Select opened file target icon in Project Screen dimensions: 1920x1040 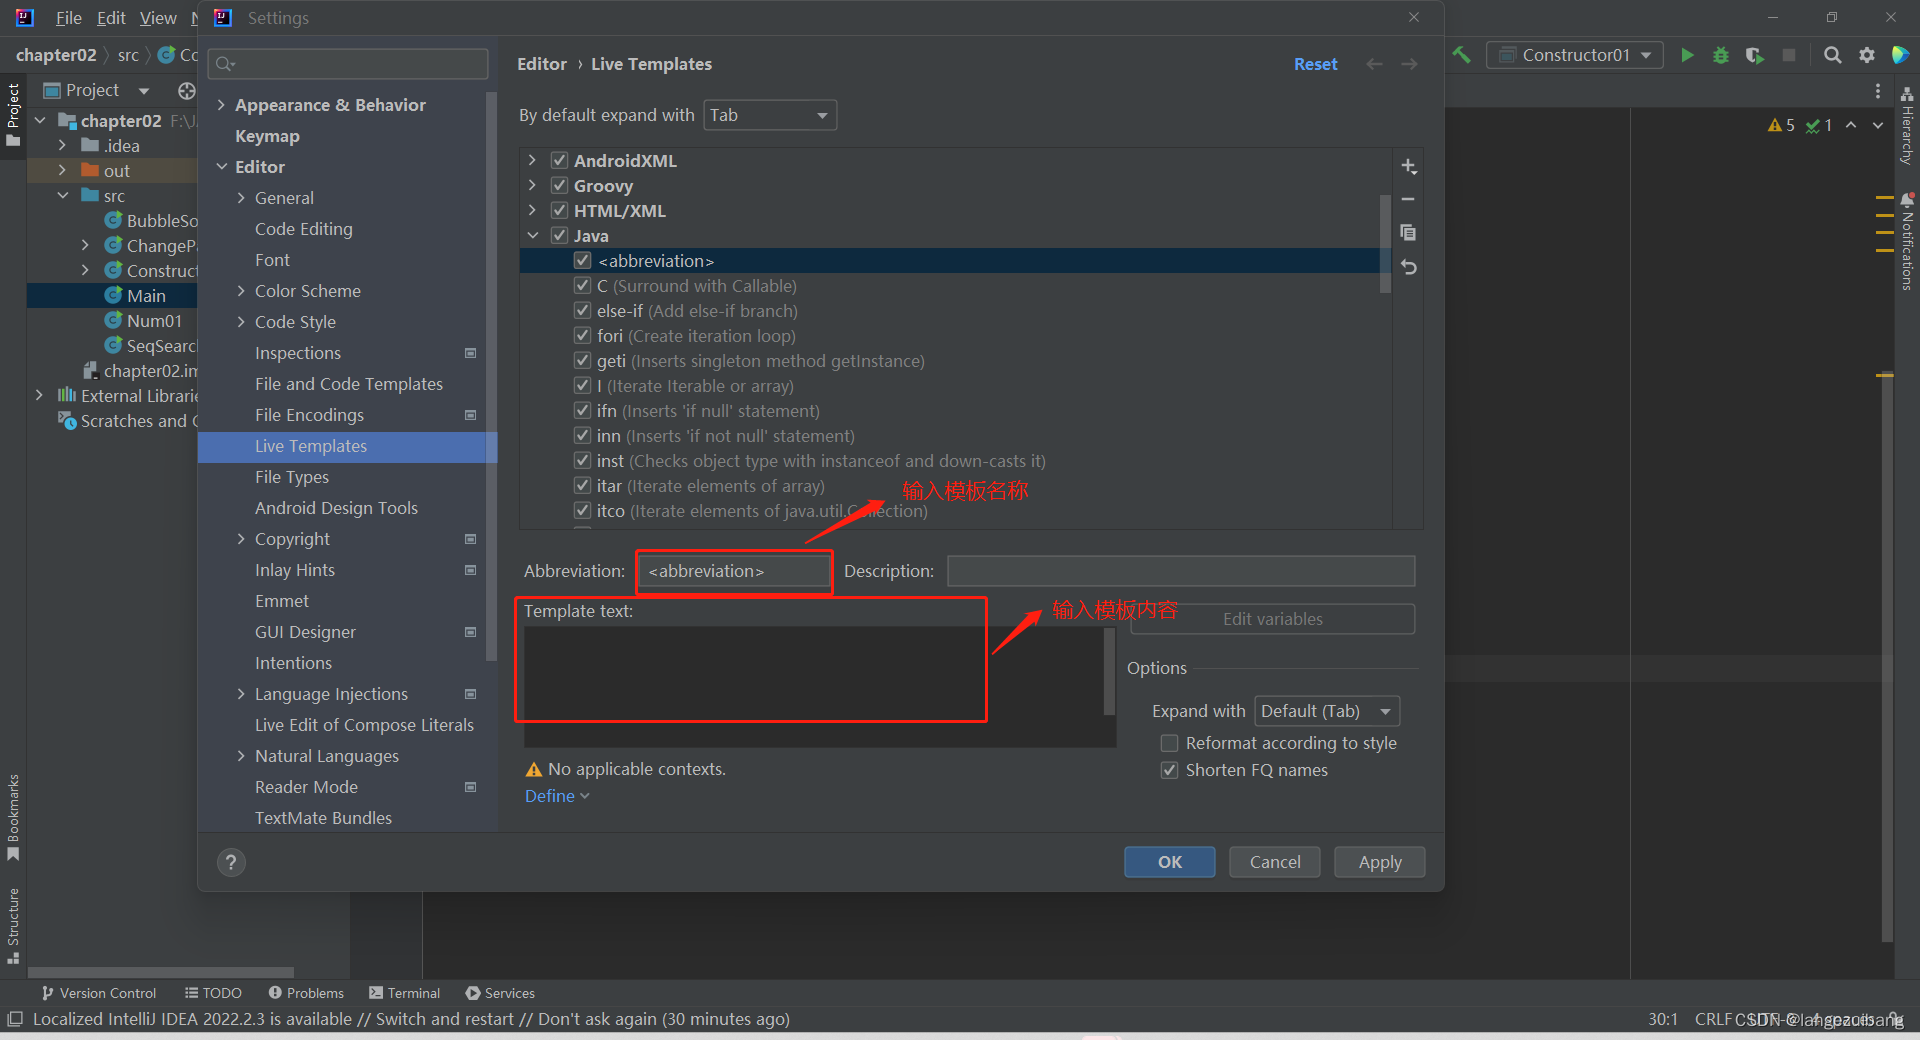point(186,90)
